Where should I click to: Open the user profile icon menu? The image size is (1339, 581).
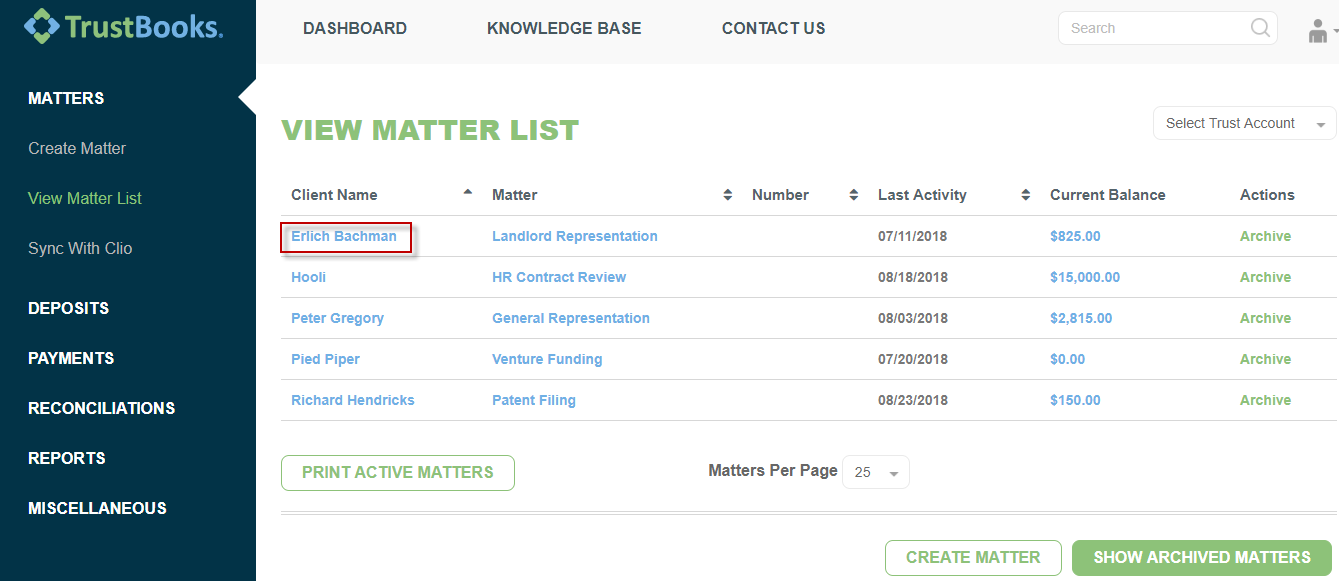point(1320,31)
